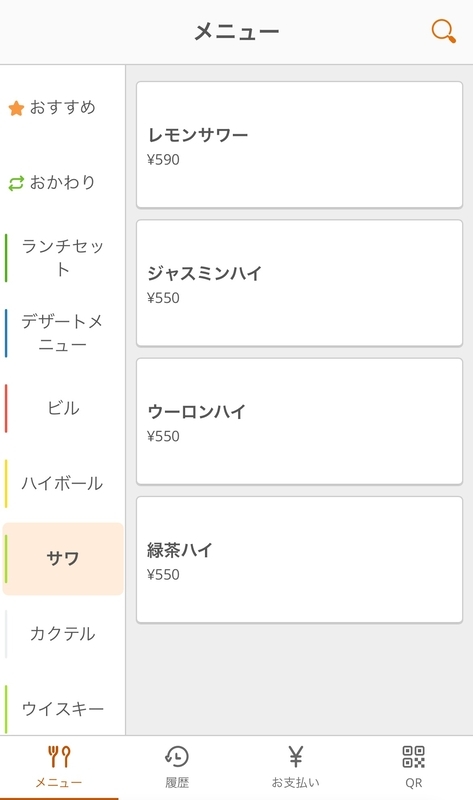Open the ハイボール category
Image resolution: width=473 pixels, height=800 pixels.
pyautogui.click(x=63, y=483)
